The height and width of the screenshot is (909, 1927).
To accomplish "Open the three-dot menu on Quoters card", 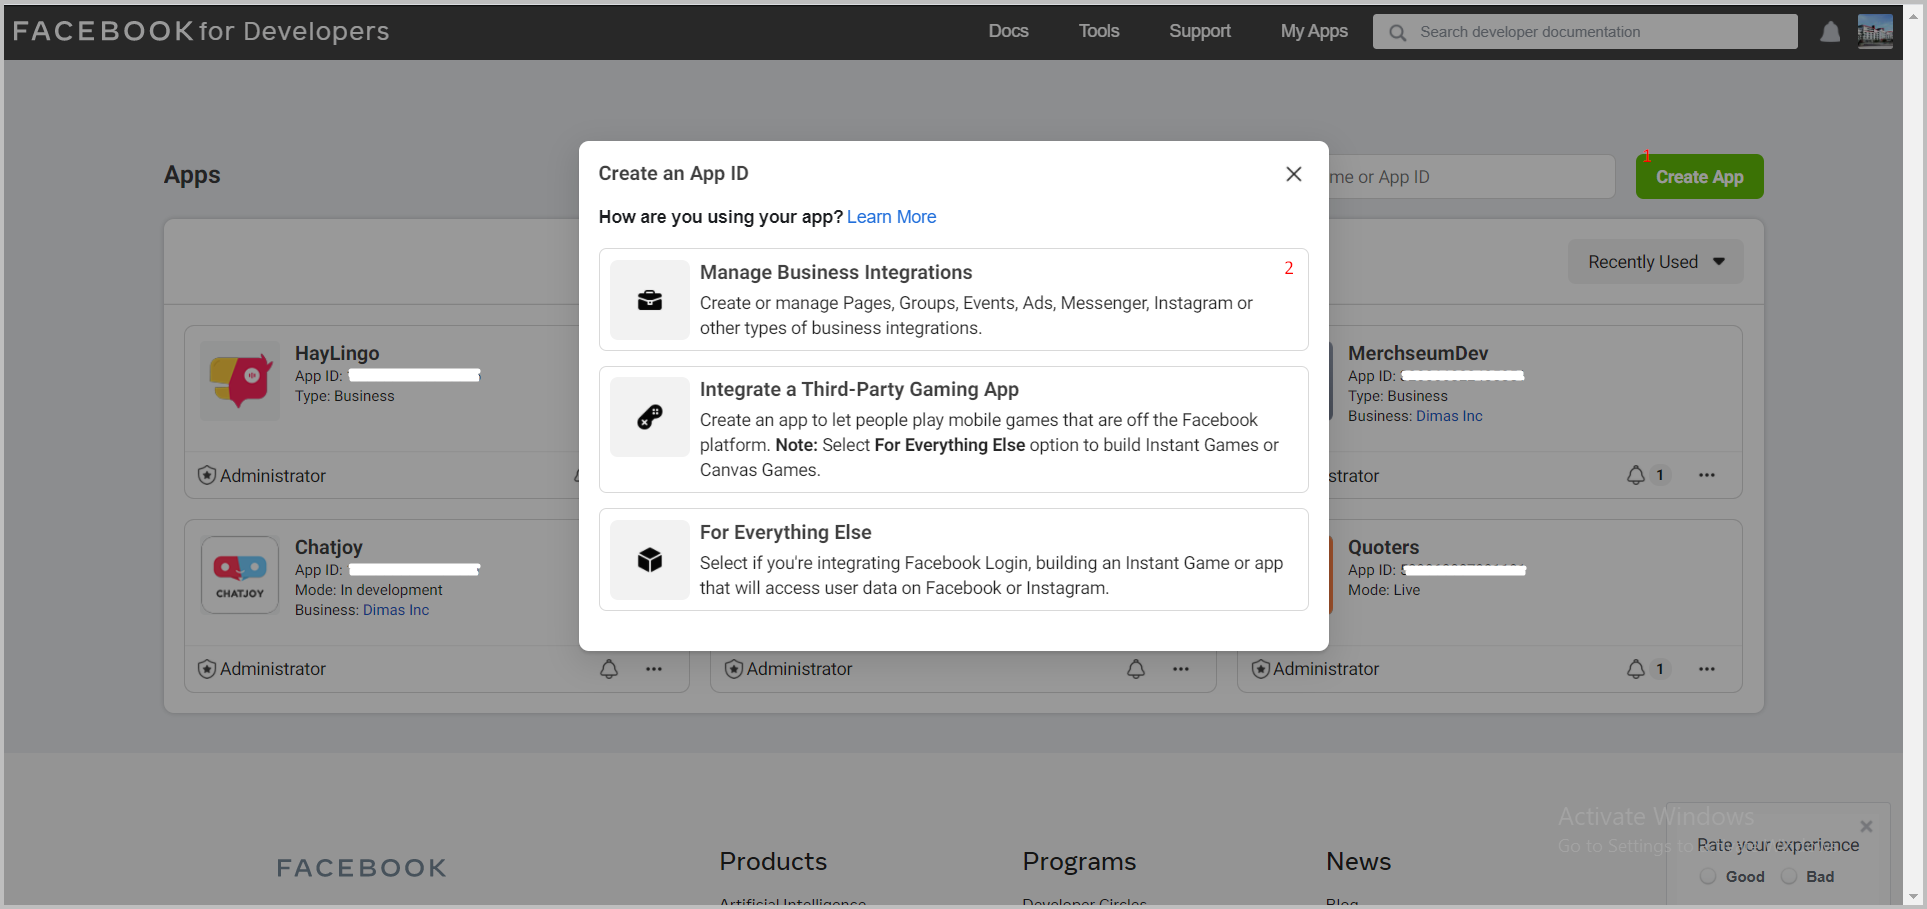I will tap(1707, 669).
